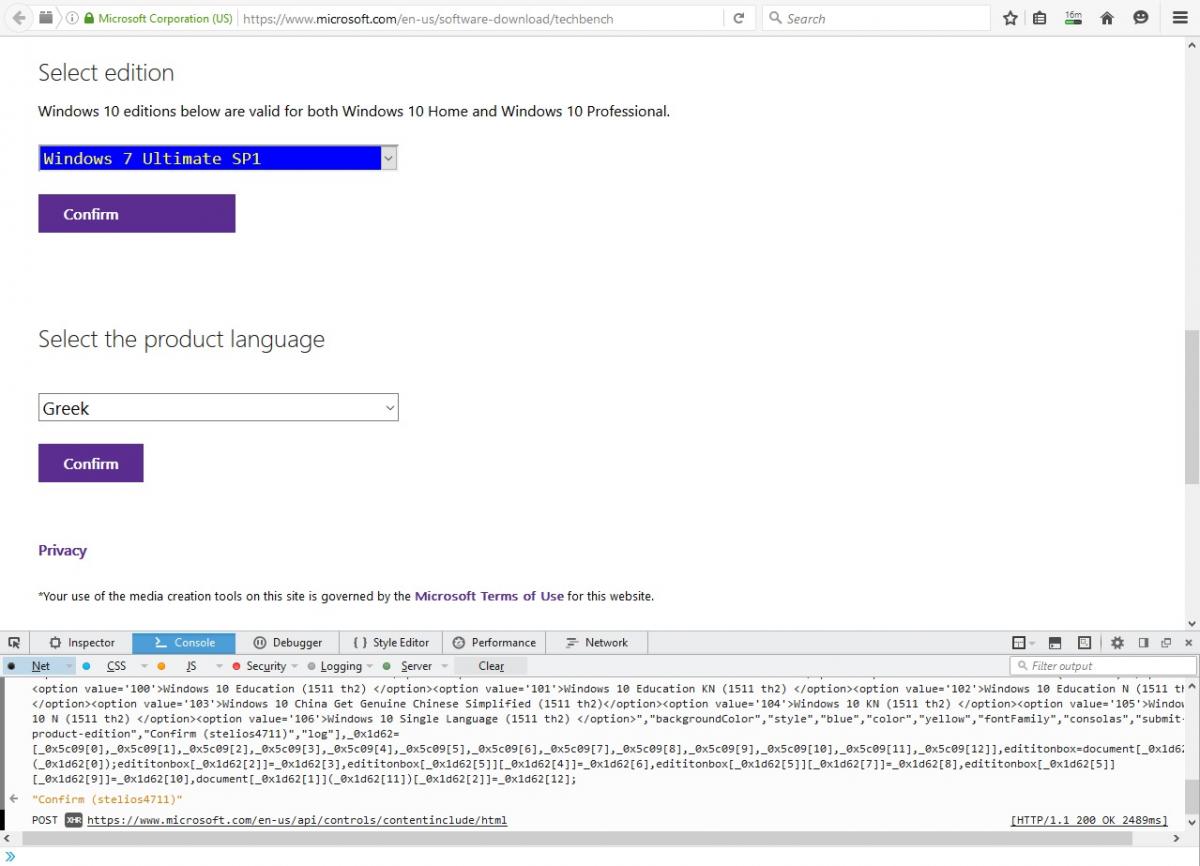The width and height of the screenshot is (1200, 866).
Task: Switch to the Inspector tab
Action: [82, 643]
